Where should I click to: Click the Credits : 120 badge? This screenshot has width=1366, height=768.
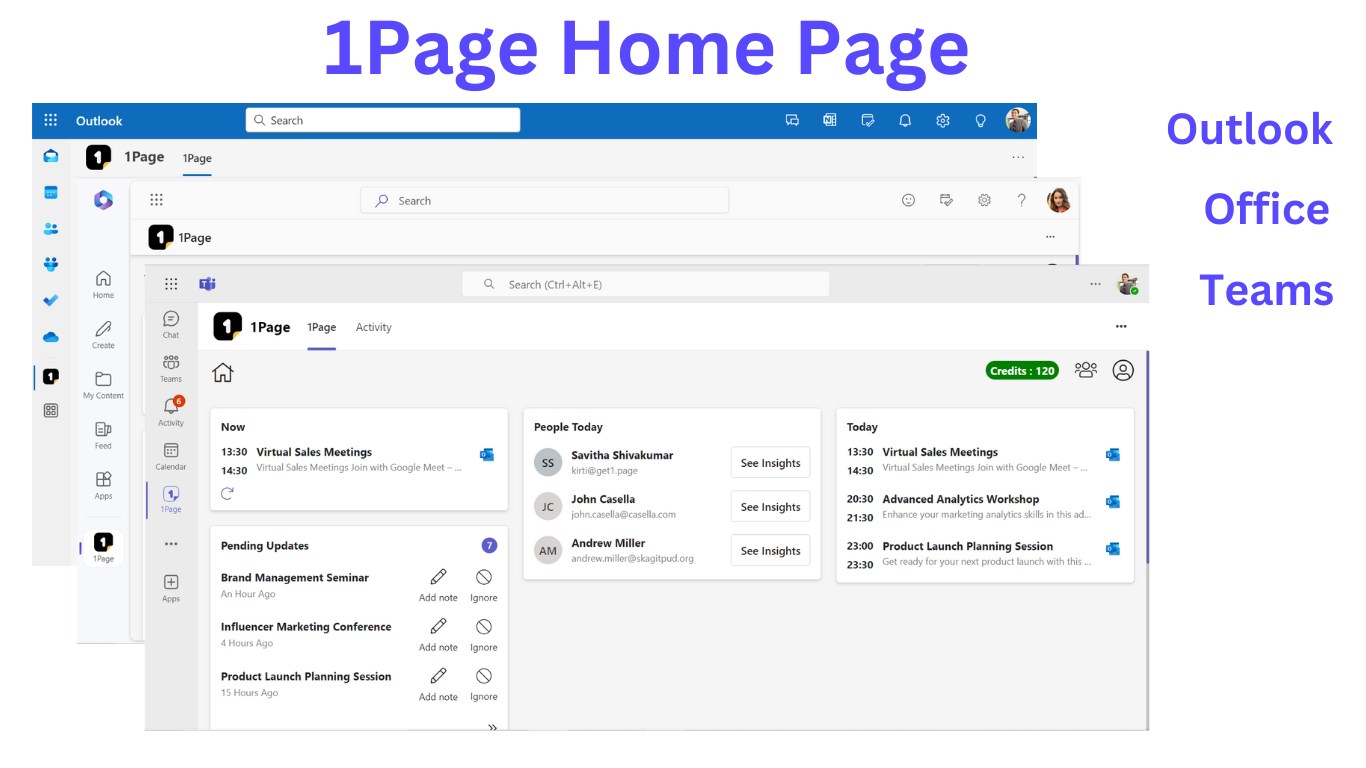click(x=1022, y=371)
